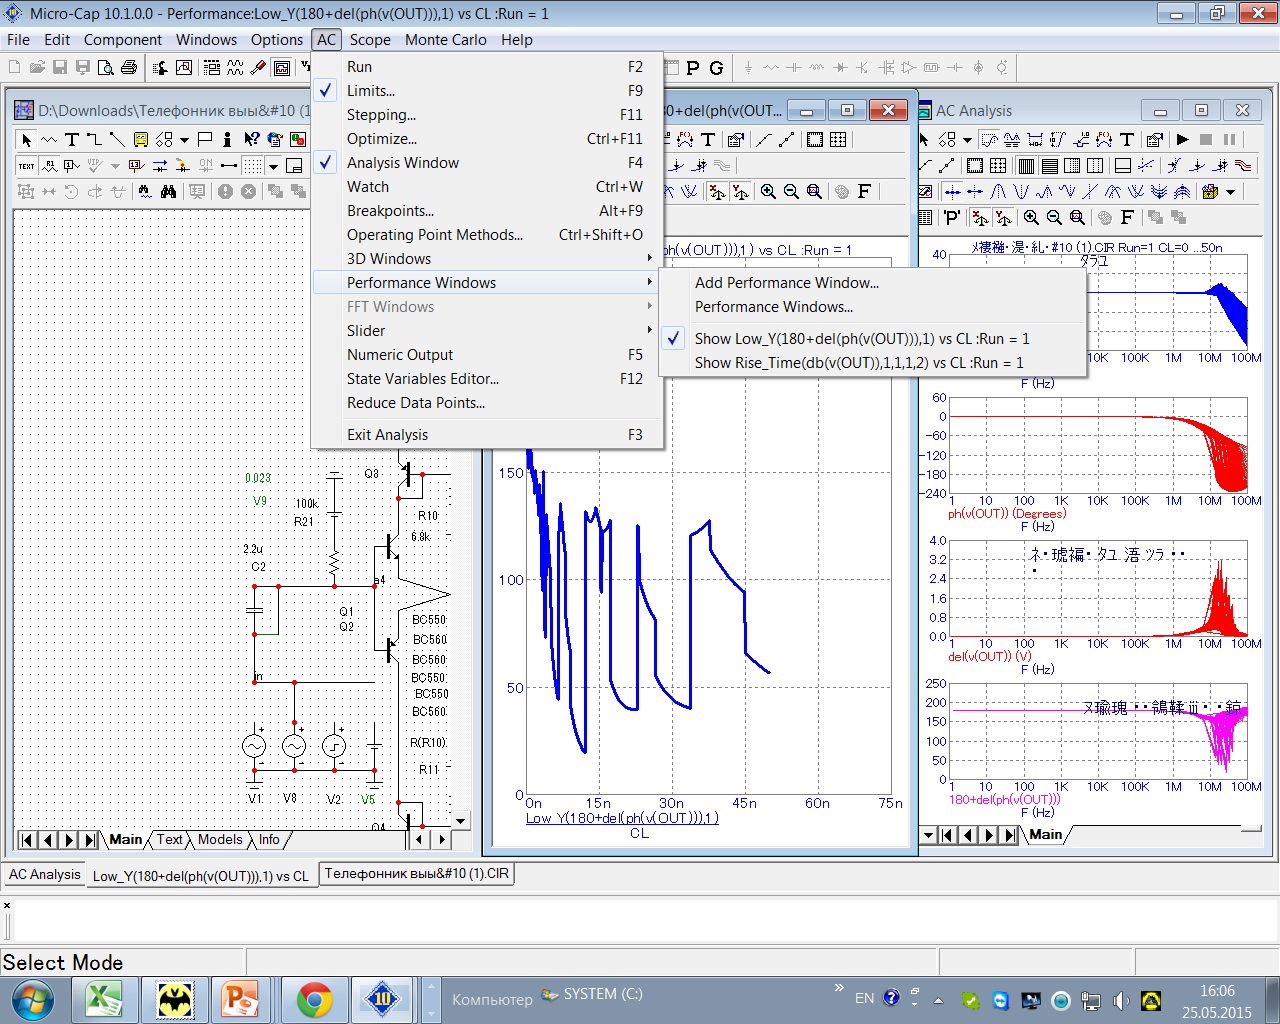Screen dimensions: 1280x1024
Task: Open the Monte Carlo menu
Action: pyautogui.click(x=446, y=40)
